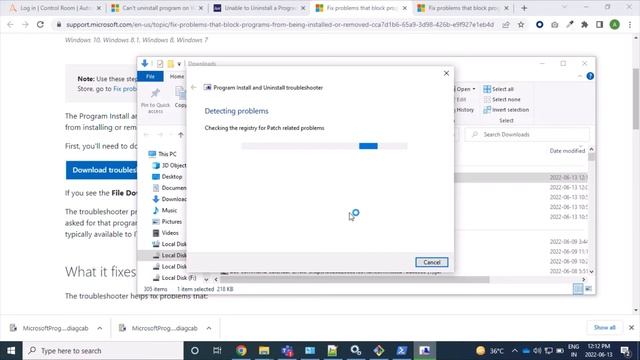Switch Explorer to large icons view

pyautogui.click(x=588, y=289)
